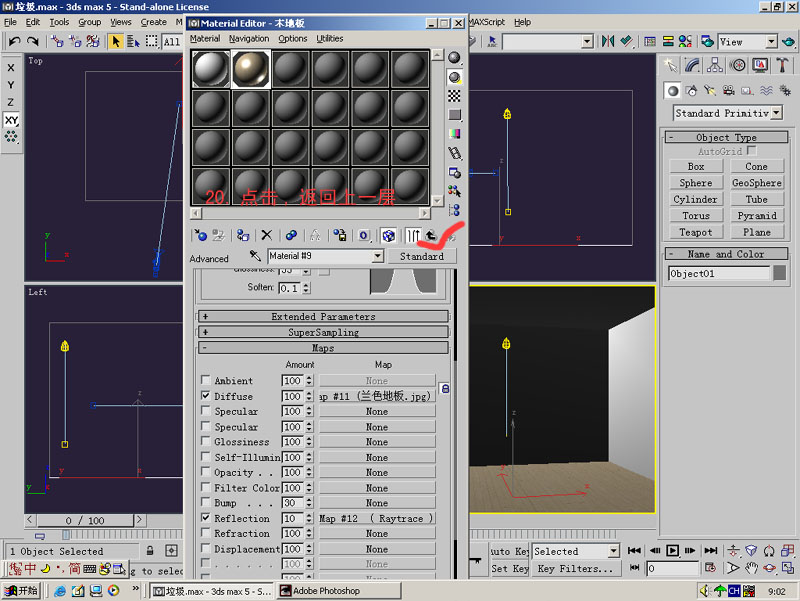Open Help menu in 3ds max
Image resolution: width=800 pixels, height=601 pixels.
[x=522, y=22]
